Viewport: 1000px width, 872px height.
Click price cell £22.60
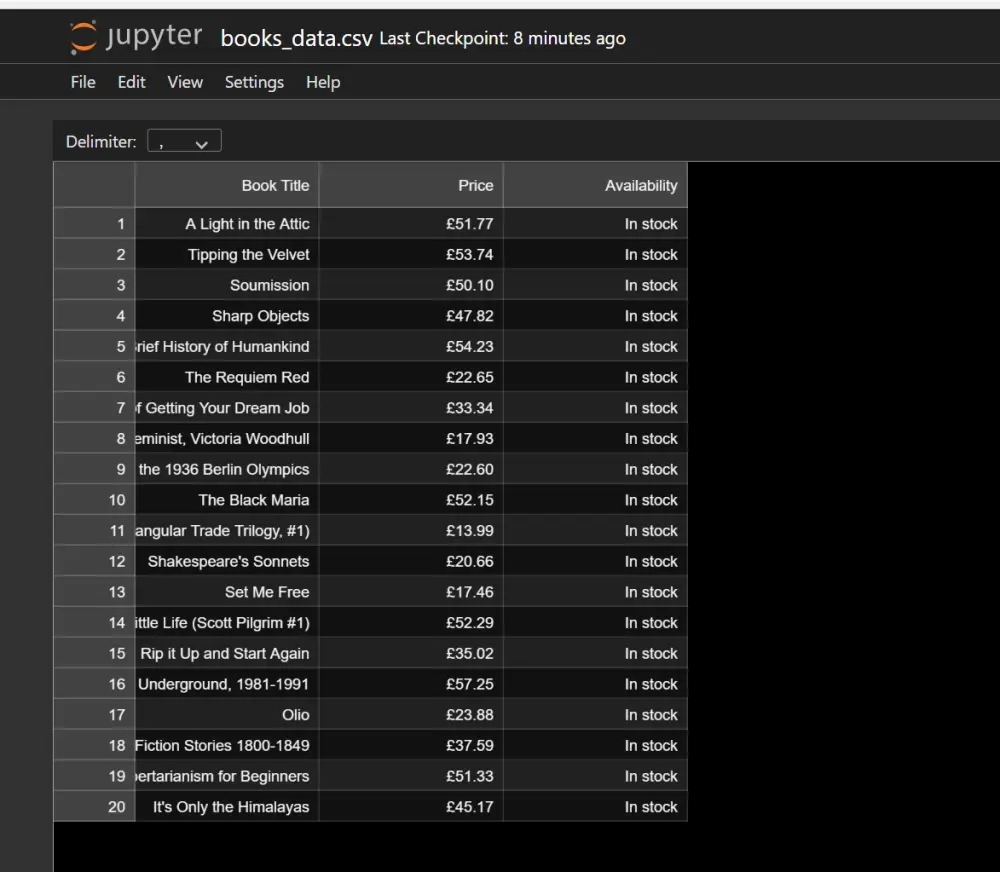point(411,469)
